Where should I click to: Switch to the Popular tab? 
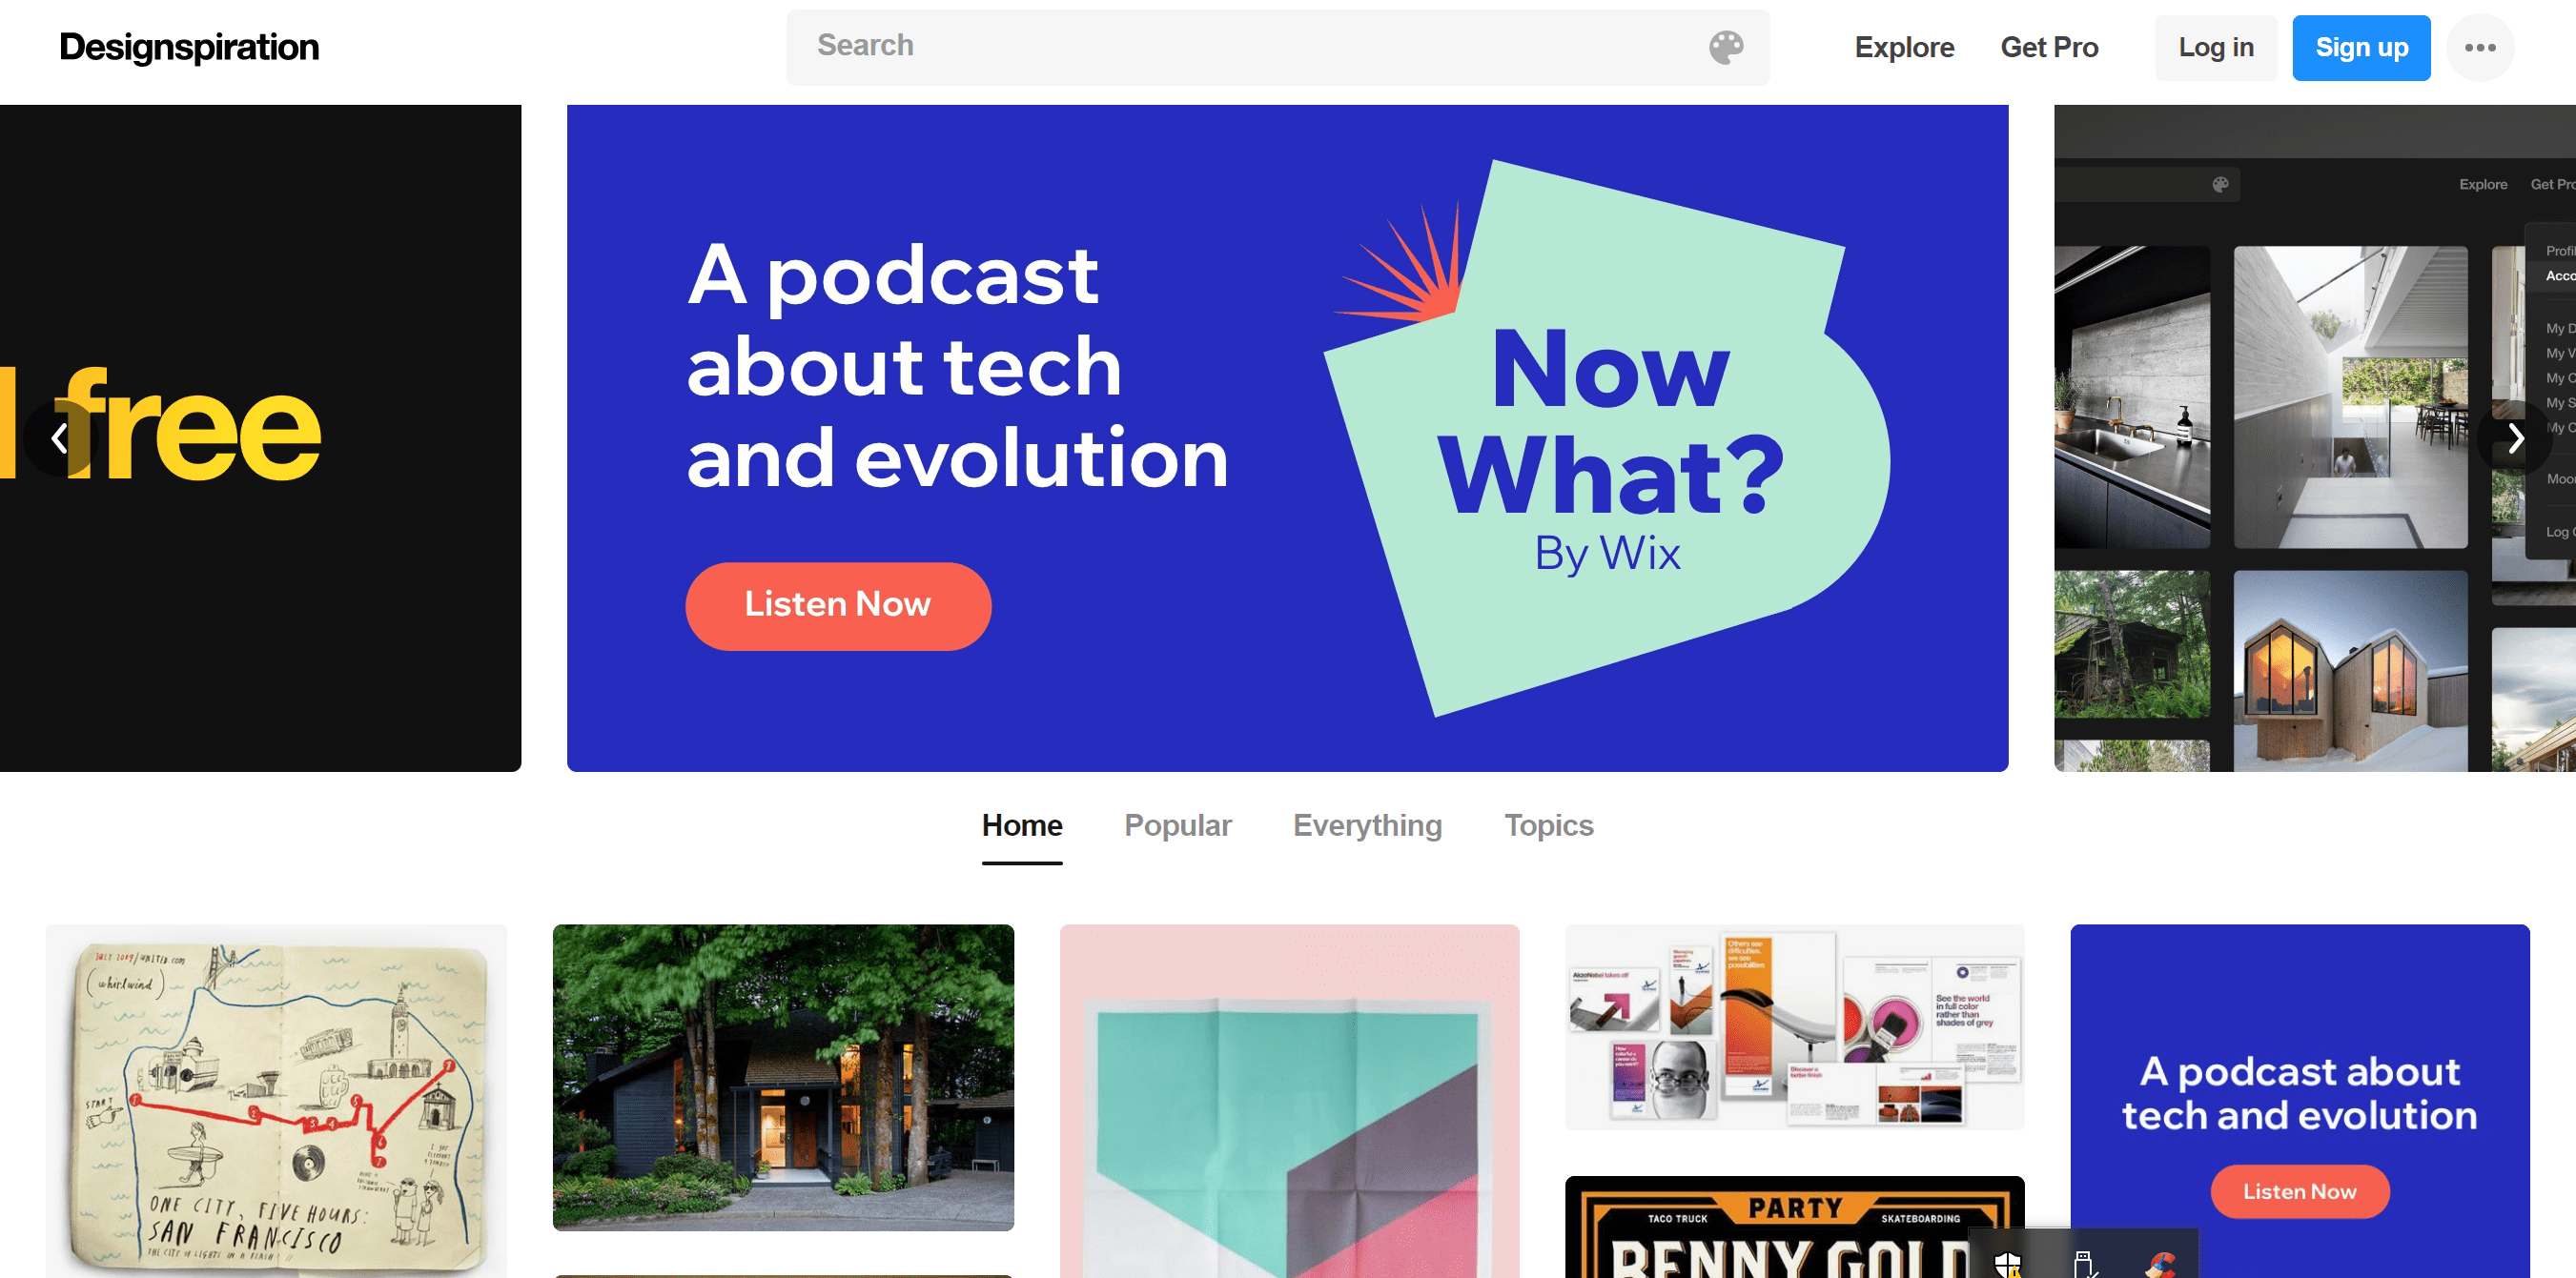1177,825
